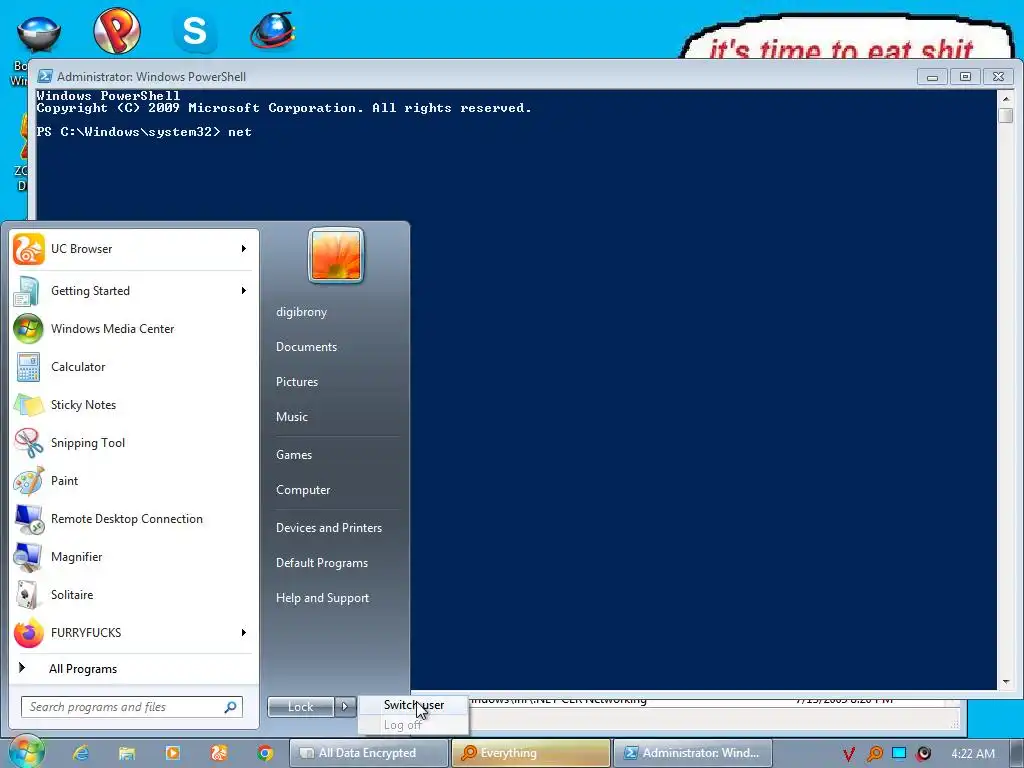Select Log off from the power menu

point(413,725)
